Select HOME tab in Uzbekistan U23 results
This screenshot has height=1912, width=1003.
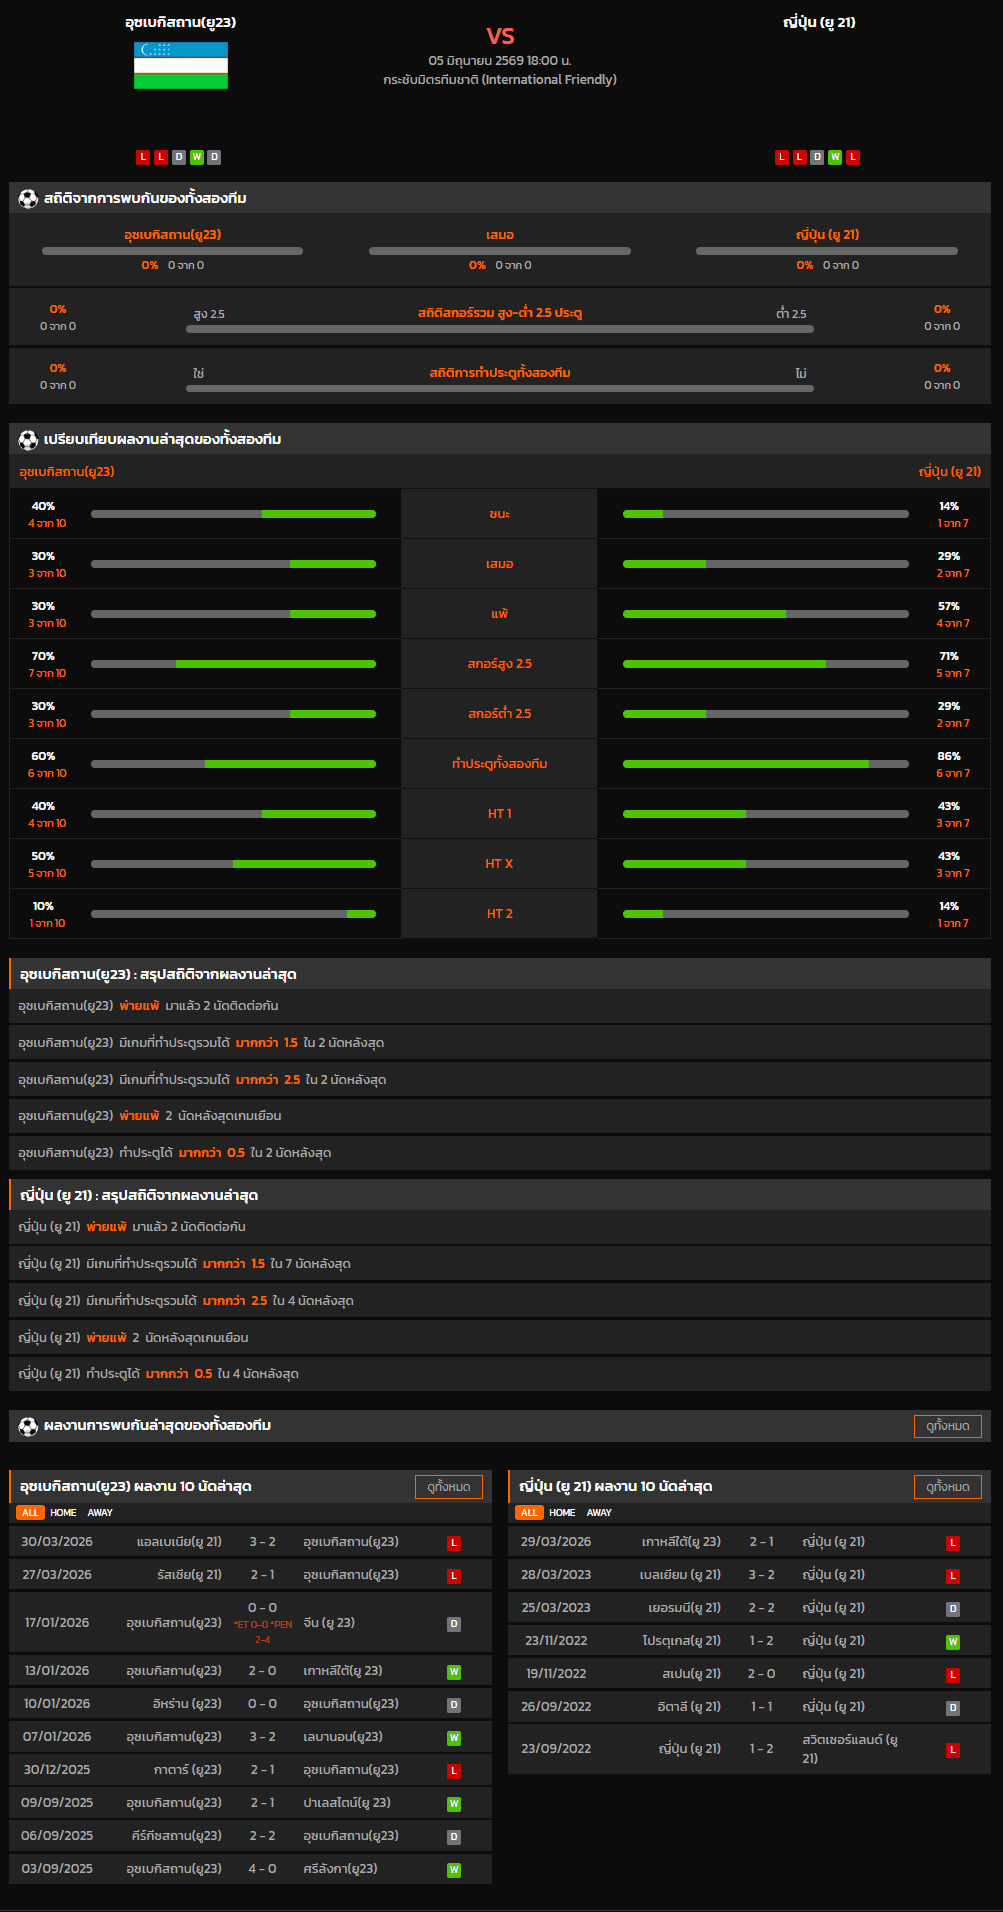[63, 1513]
